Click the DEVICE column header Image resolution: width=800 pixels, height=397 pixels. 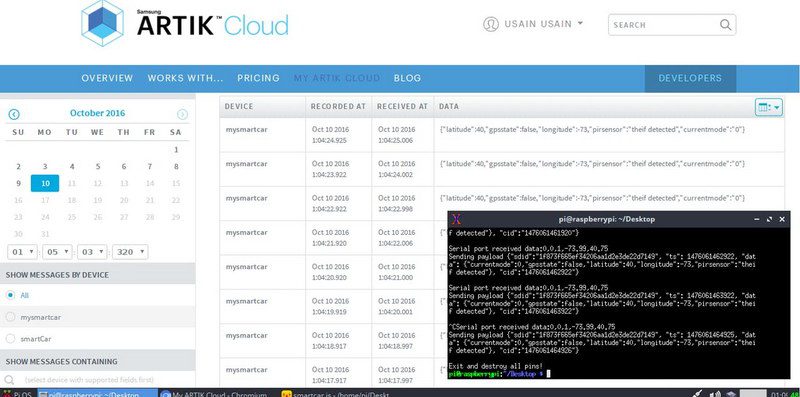239,107
